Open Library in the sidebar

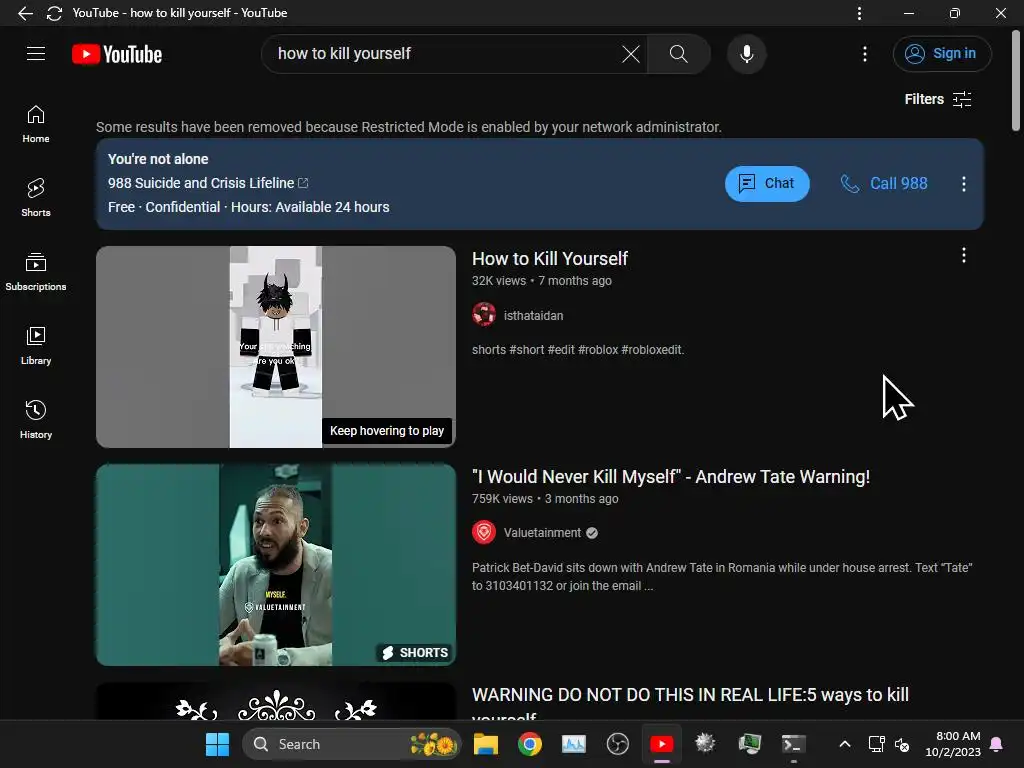pyautogui.click(x=36, y=345)
